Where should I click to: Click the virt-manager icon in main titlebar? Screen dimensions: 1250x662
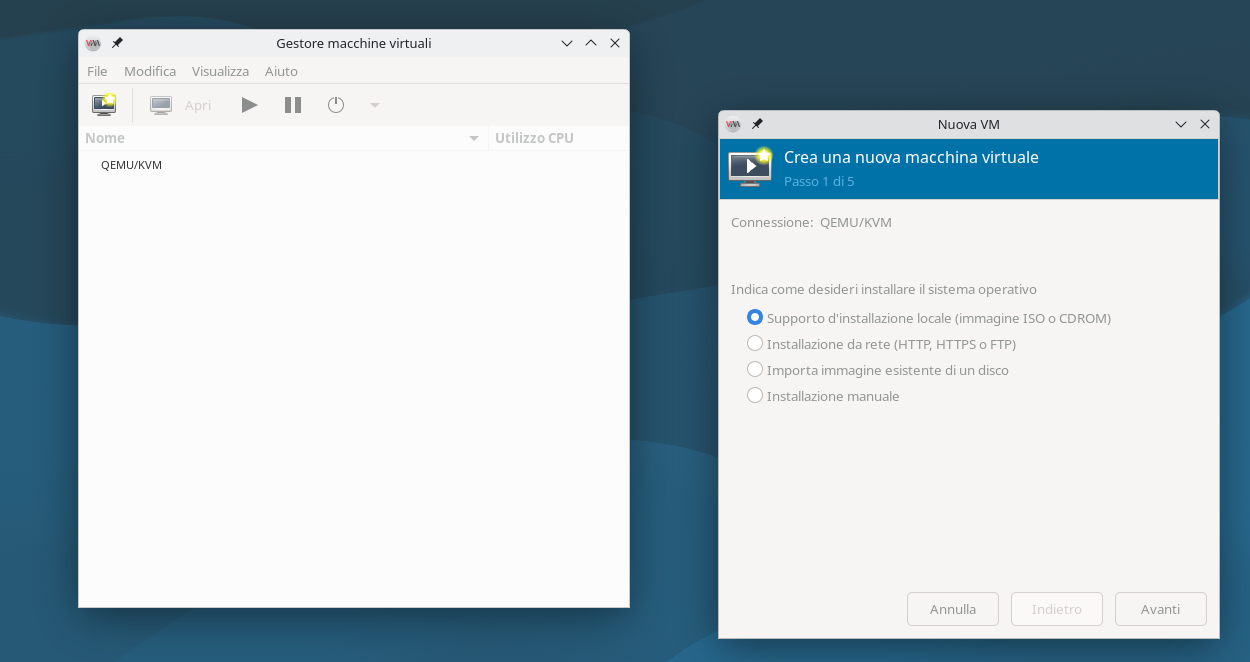[93, 43]
